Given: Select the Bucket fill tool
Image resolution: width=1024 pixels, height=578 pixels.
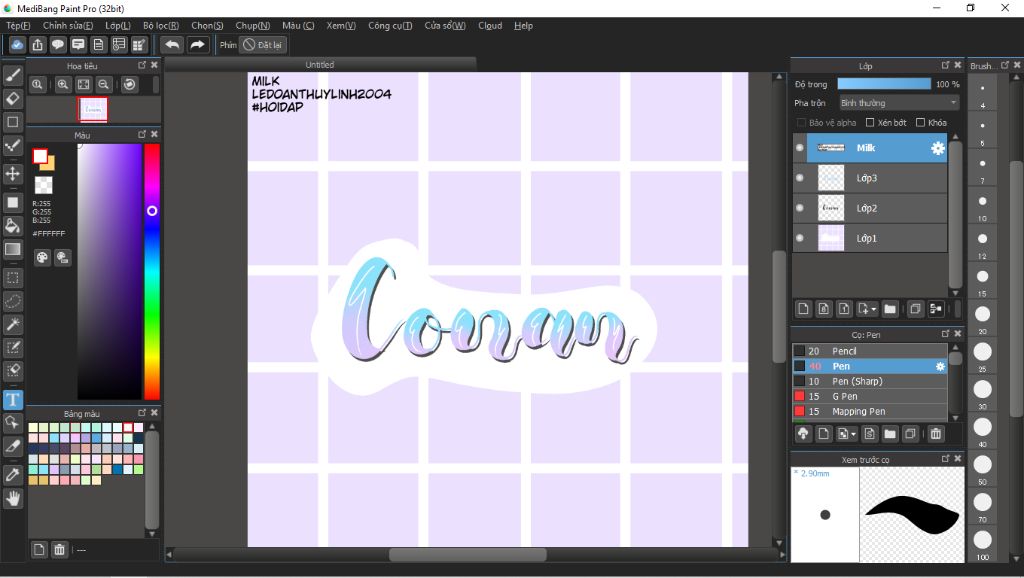Looking at the screenshot, I should [x=12, y=226].
